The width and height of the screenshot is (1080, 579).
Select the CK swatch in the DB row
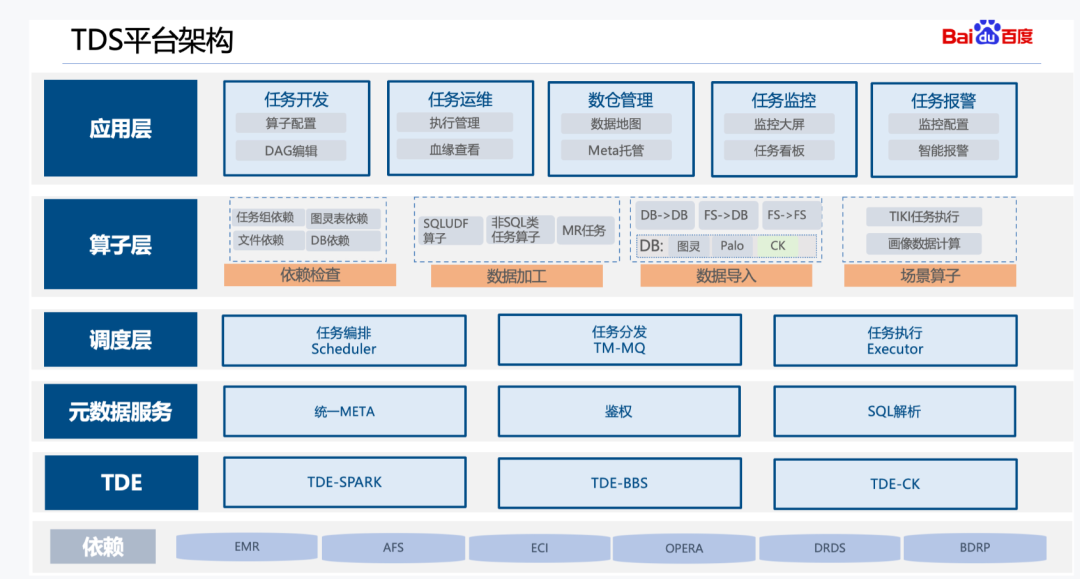click(778, 245)
